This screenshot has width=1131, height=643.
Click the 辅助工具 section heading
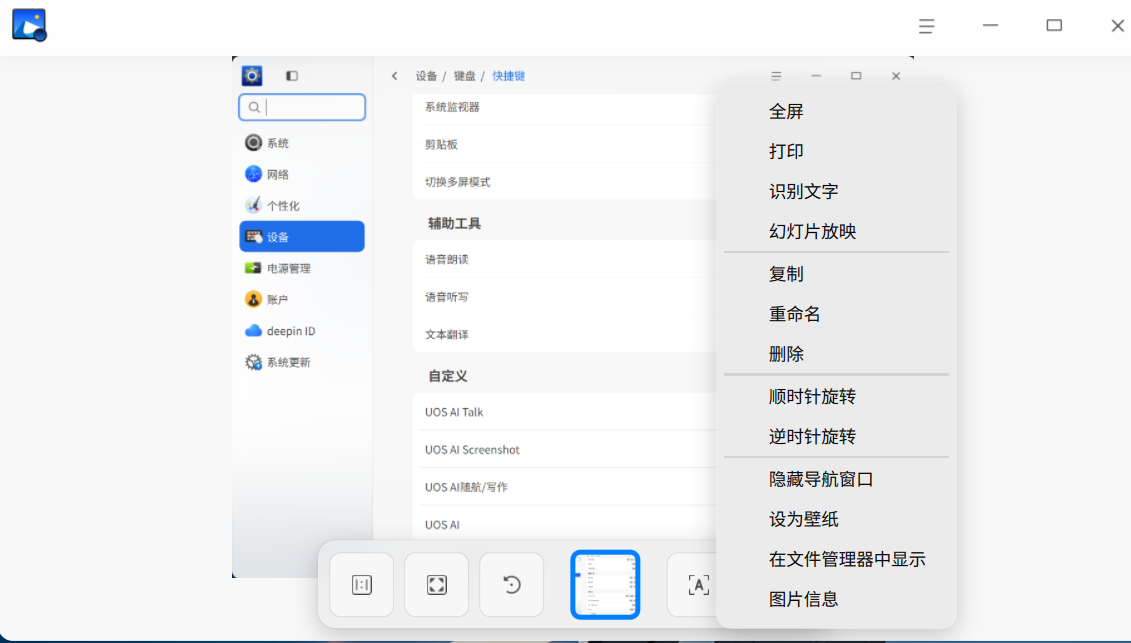454,224
